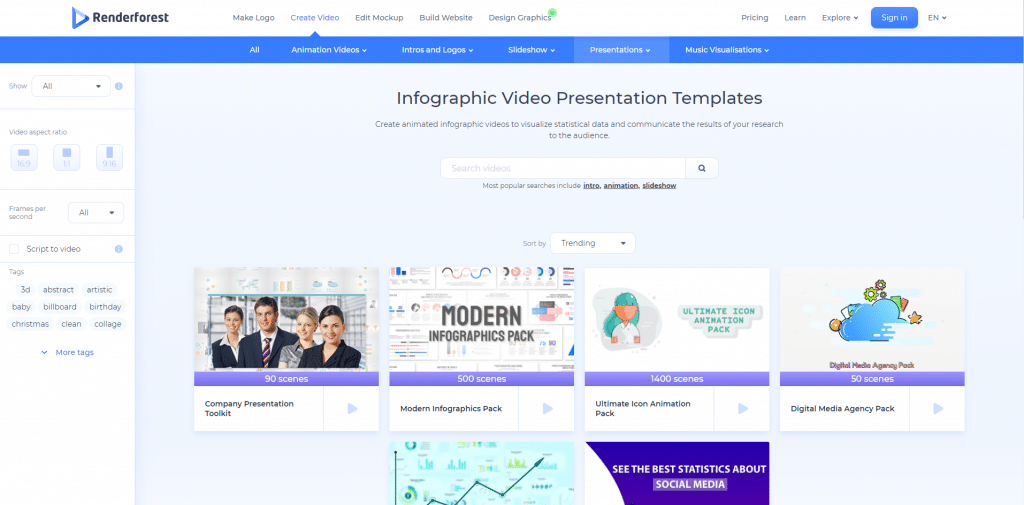Open the Music Visualisations menu

pos(726,50)
